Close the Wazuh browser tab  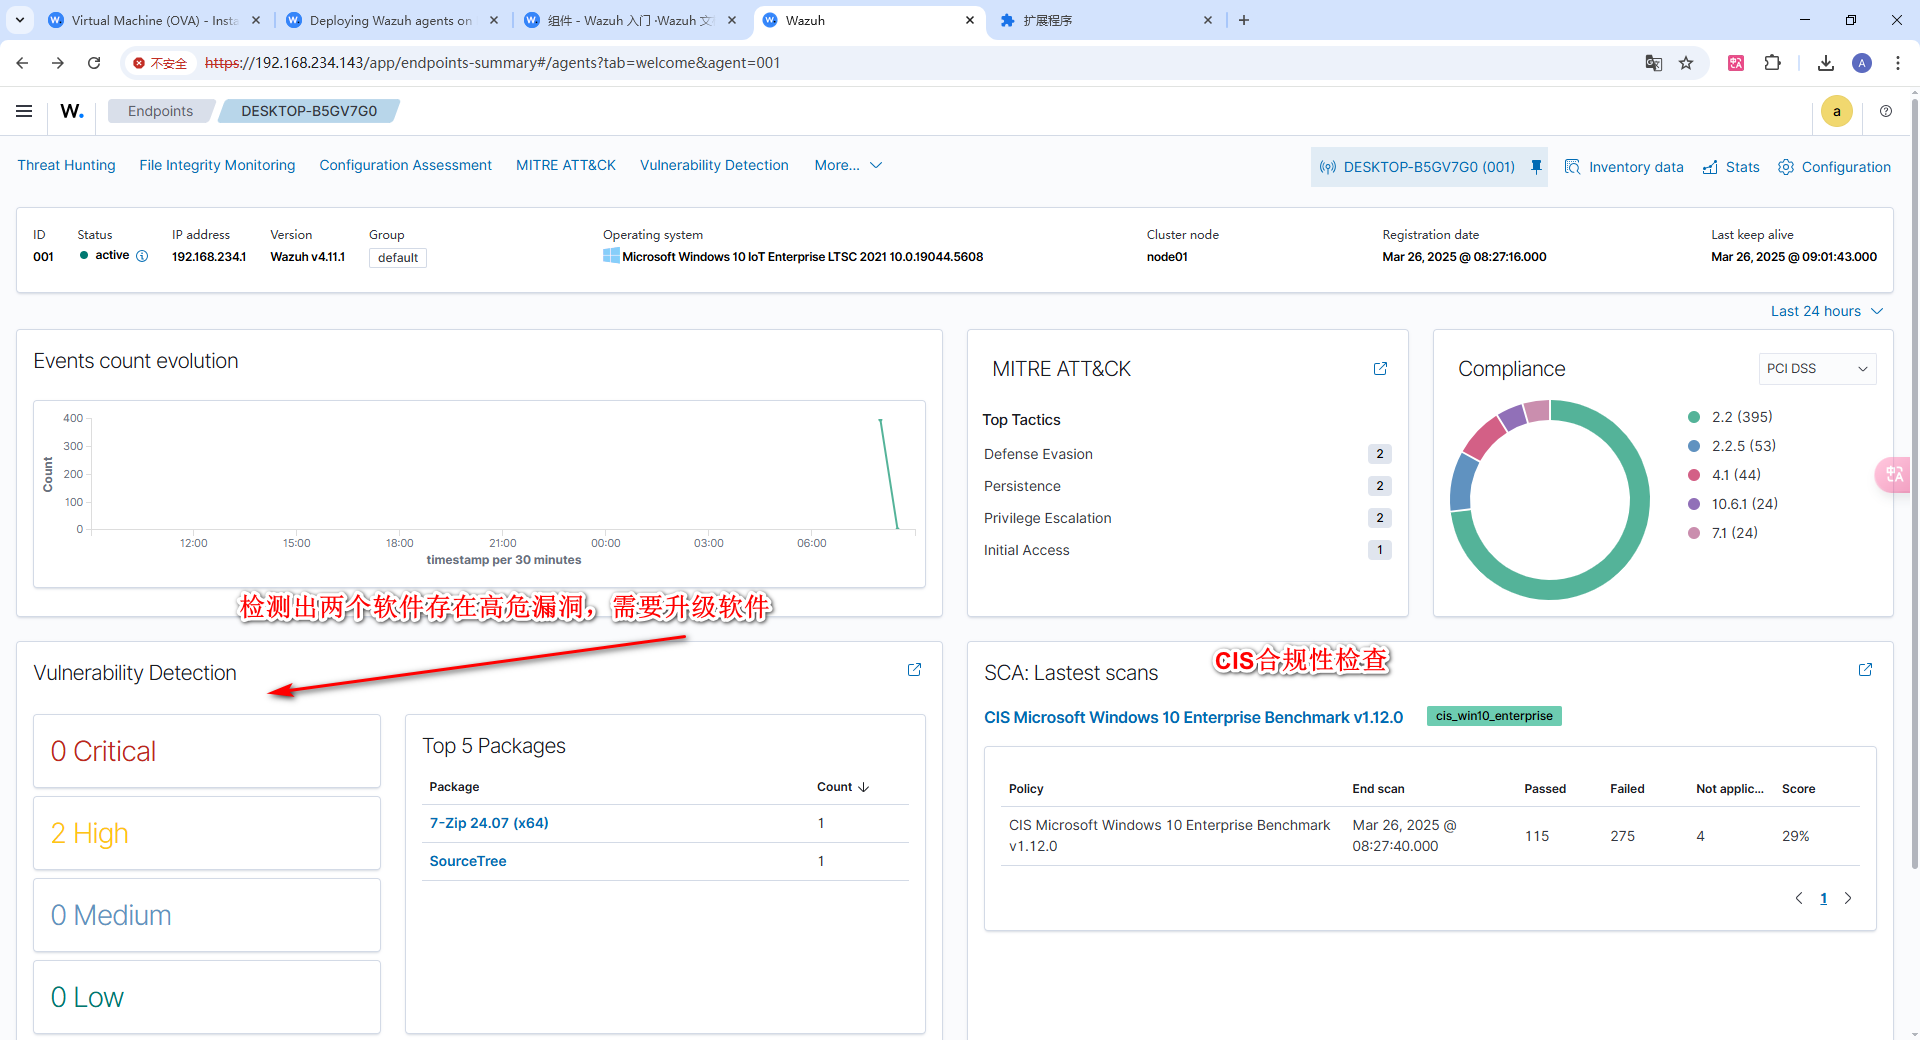969,20
